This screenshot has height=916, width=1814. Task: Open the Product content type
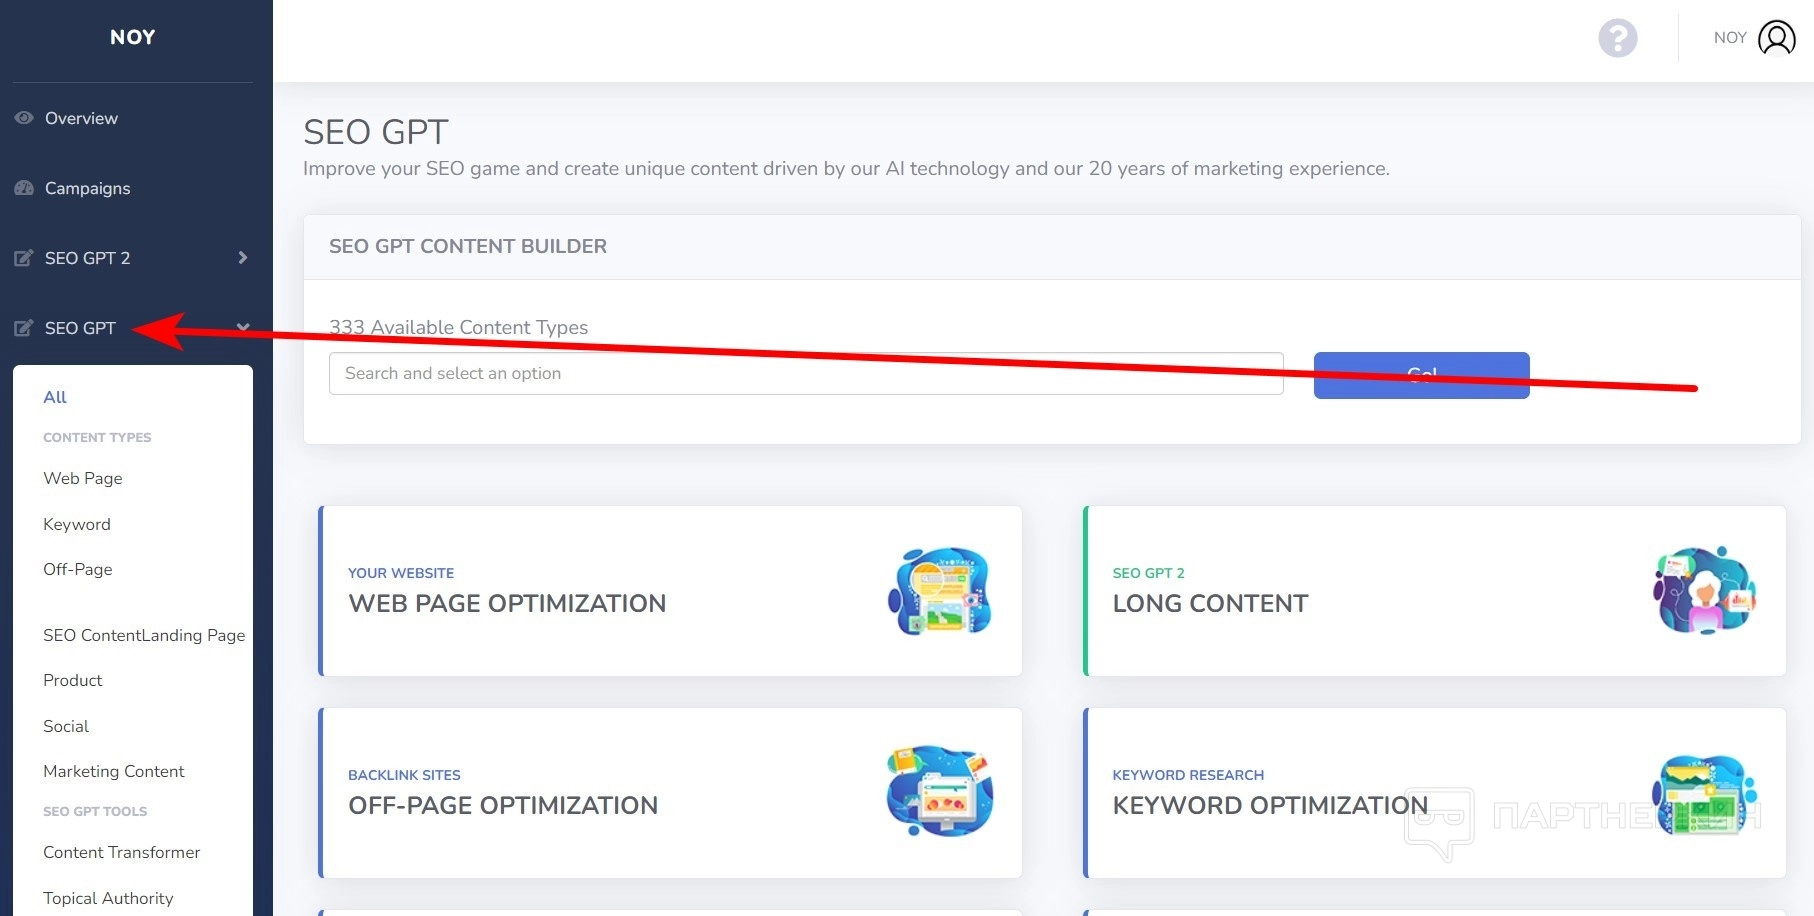click(x=73, y=680)
